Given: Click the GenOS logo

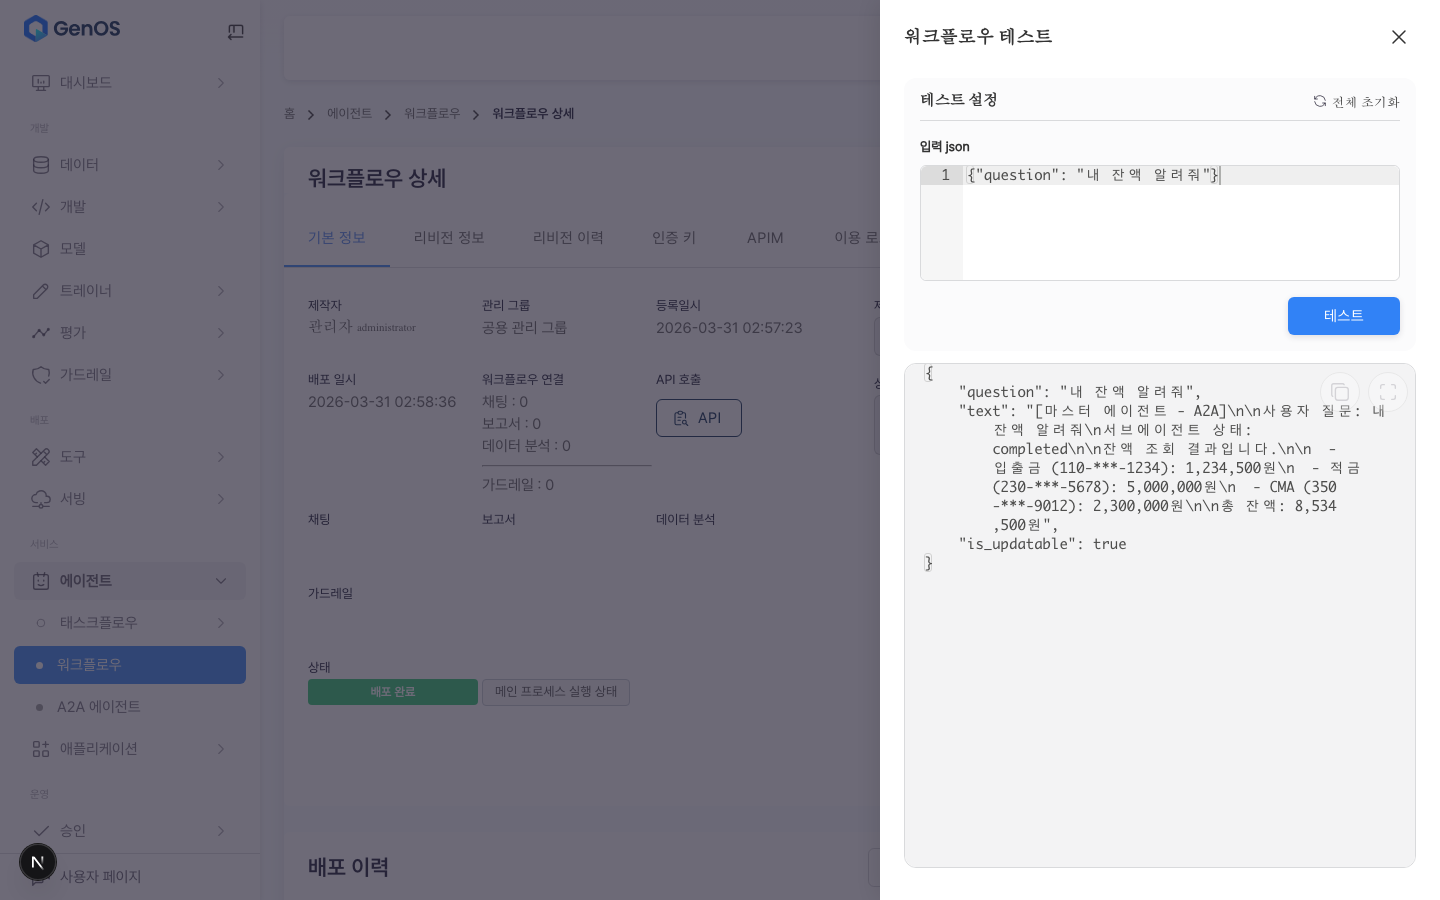Looking at the screenshot, I should coord(72,28).
